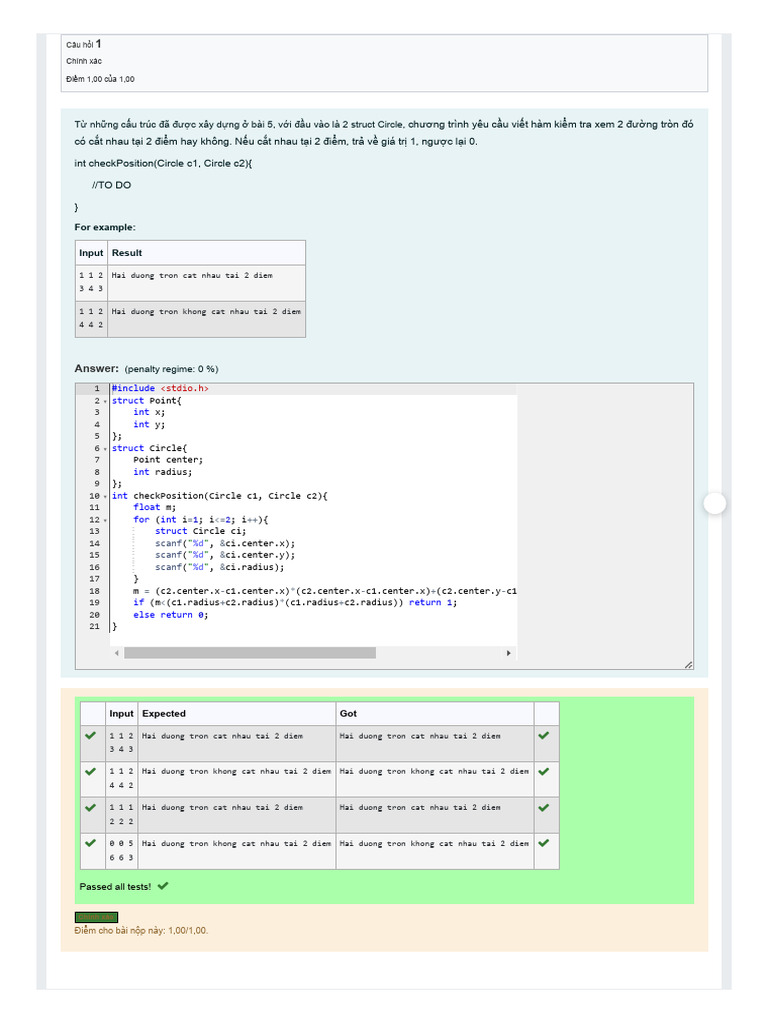Click the green badge above the score line
Image resolution: width=768 pixels, height=1024 pixels.
(x=96, y=917)
